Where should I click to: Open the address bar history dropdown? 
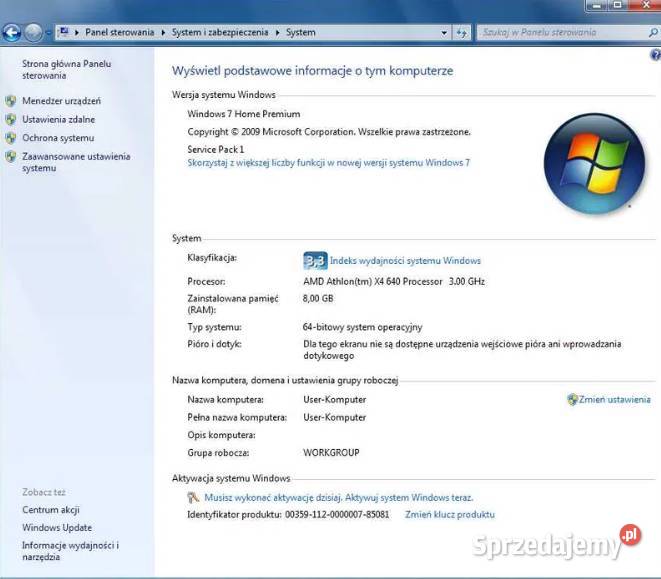tap(444, 32)
